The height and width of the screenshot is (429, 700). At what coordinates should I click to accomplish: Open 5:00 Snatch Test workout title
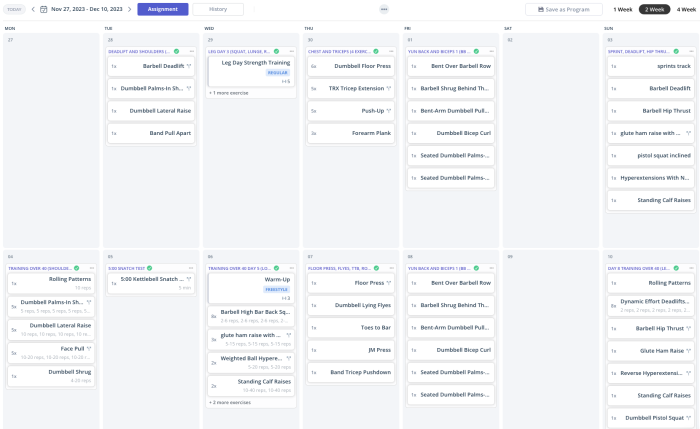point(126,269)
